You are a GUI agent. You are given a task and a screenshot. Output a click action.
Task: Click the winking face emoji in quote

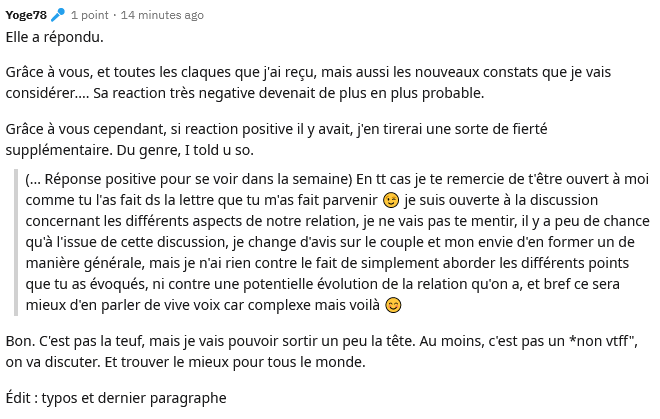pos(391,200)
